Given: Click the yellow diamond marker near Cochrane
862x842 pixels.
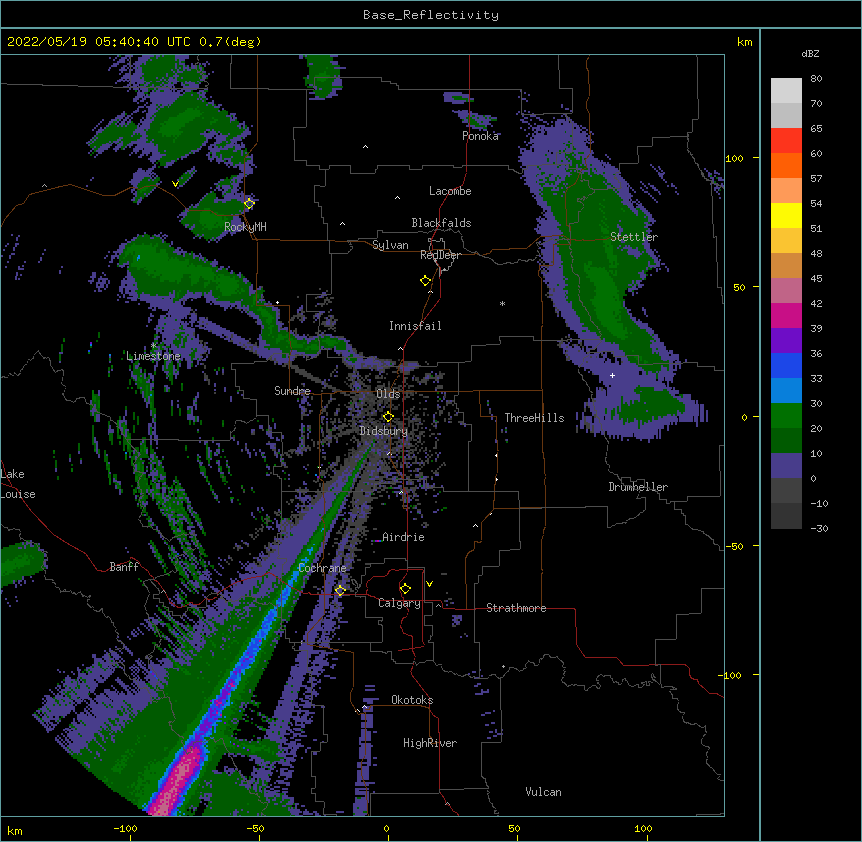Looking at the screenshot, I should click(340, 590).
